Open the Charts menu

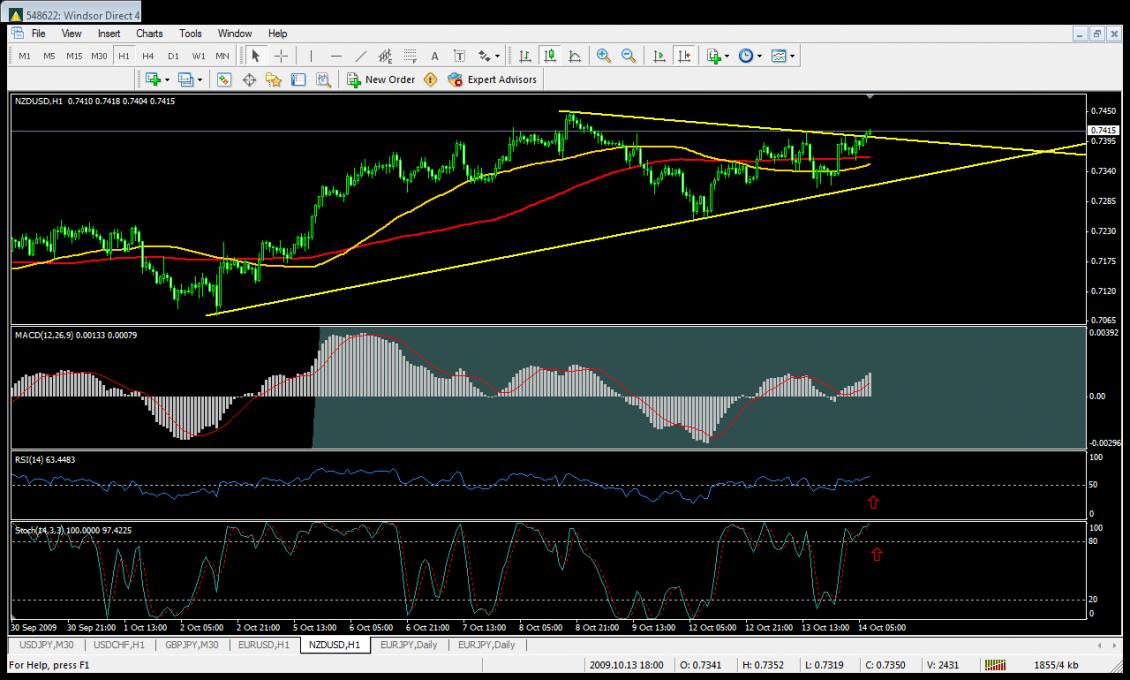pos(149,34)
